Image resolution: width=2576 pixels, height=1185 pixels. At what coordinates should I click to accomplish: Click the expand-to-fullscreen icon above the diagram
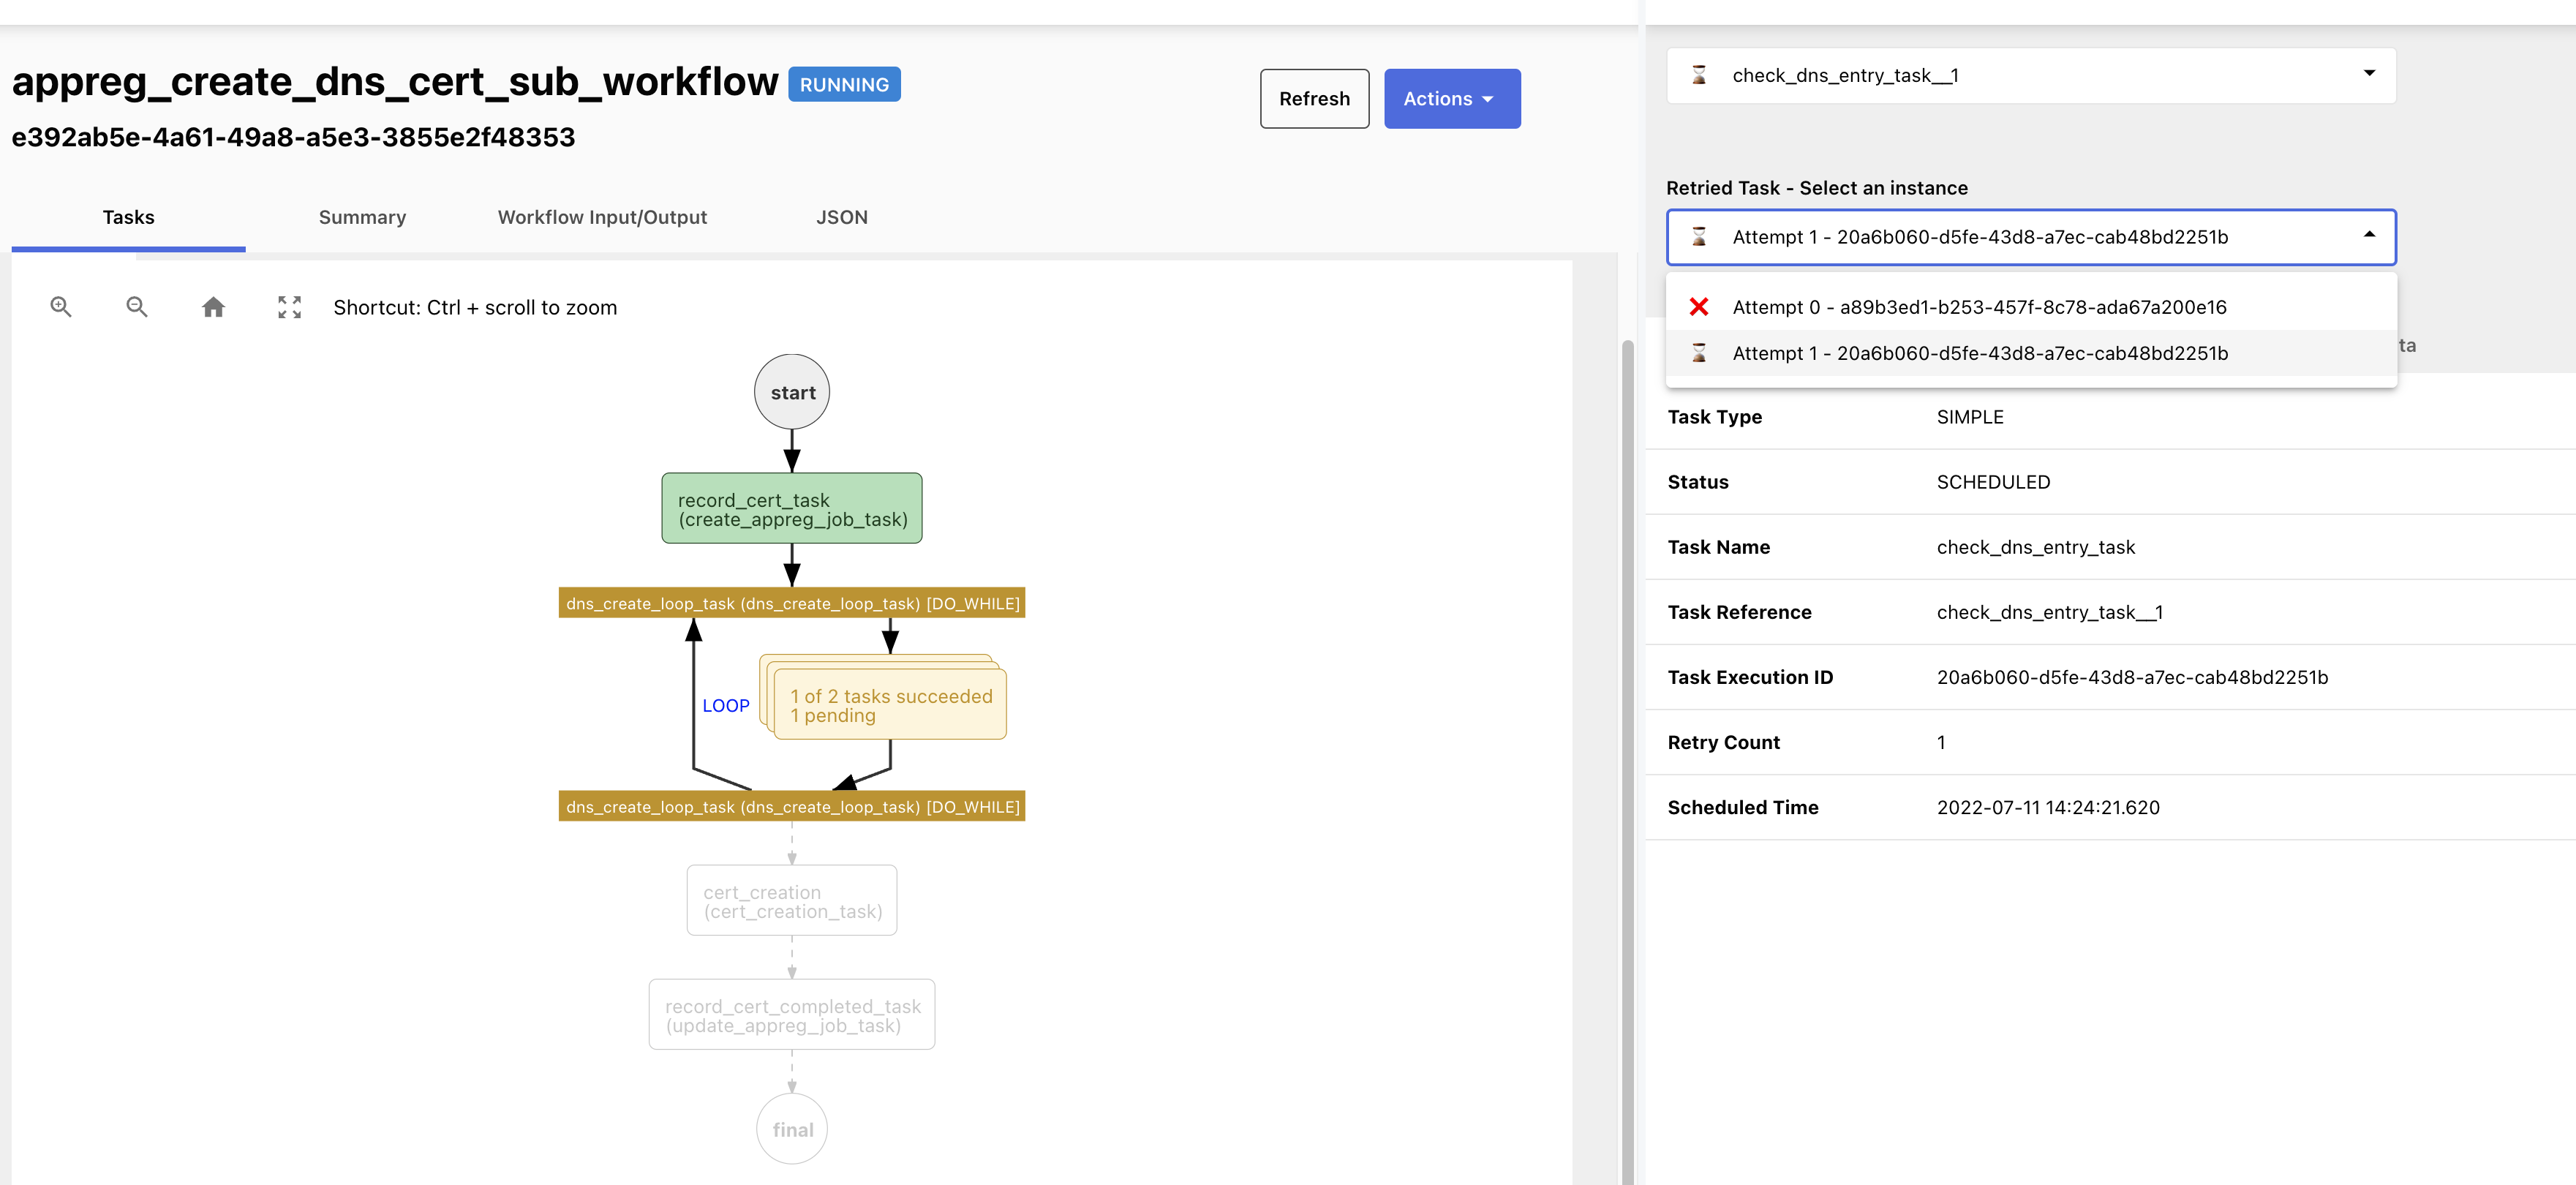coord(289,307)
